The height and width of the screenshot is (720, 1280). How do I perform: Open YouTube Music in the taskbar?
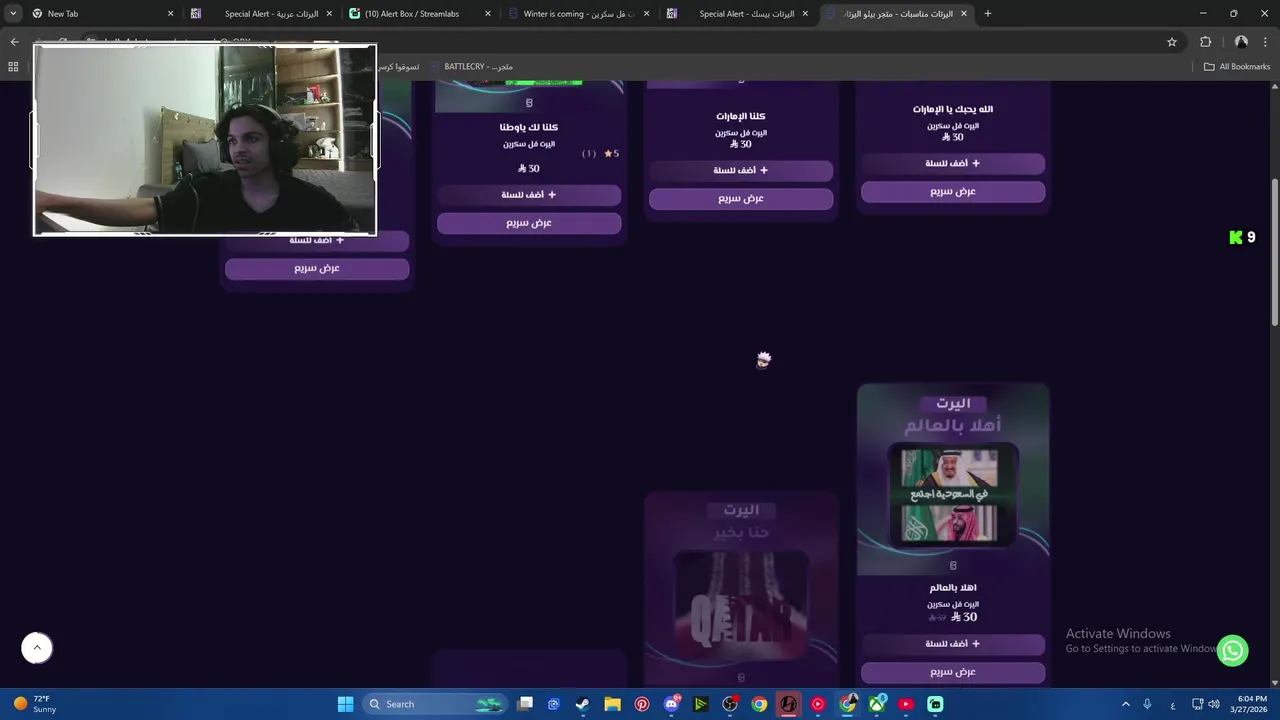click(818, 704)
